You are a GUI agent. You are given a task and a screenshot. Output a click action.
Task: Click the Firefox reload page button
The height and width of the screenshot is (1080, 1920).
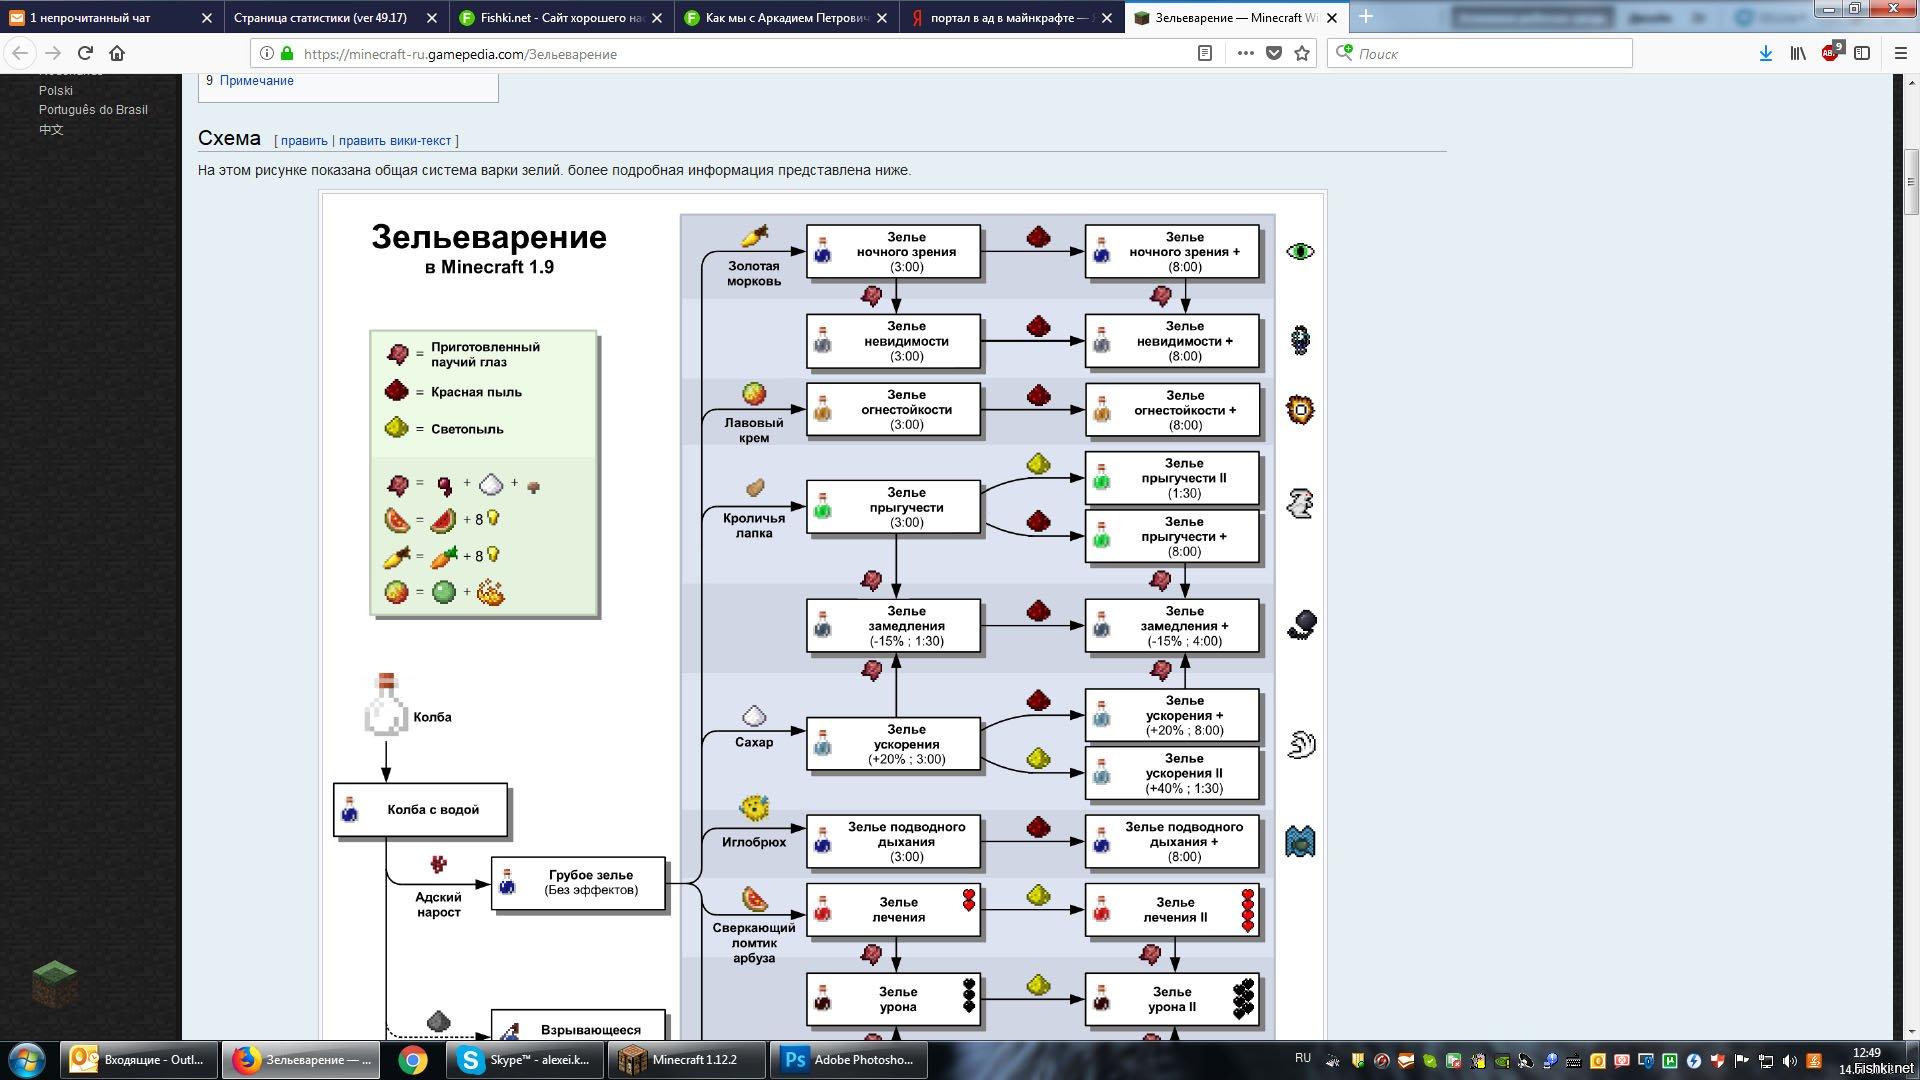85,54
